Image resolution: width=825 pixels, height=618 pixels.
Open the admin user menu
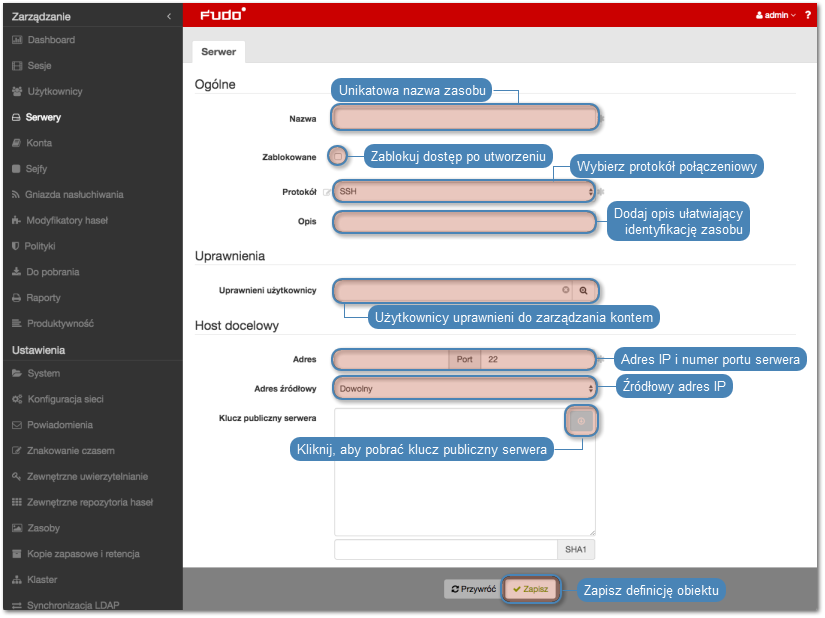coord(776,15)
